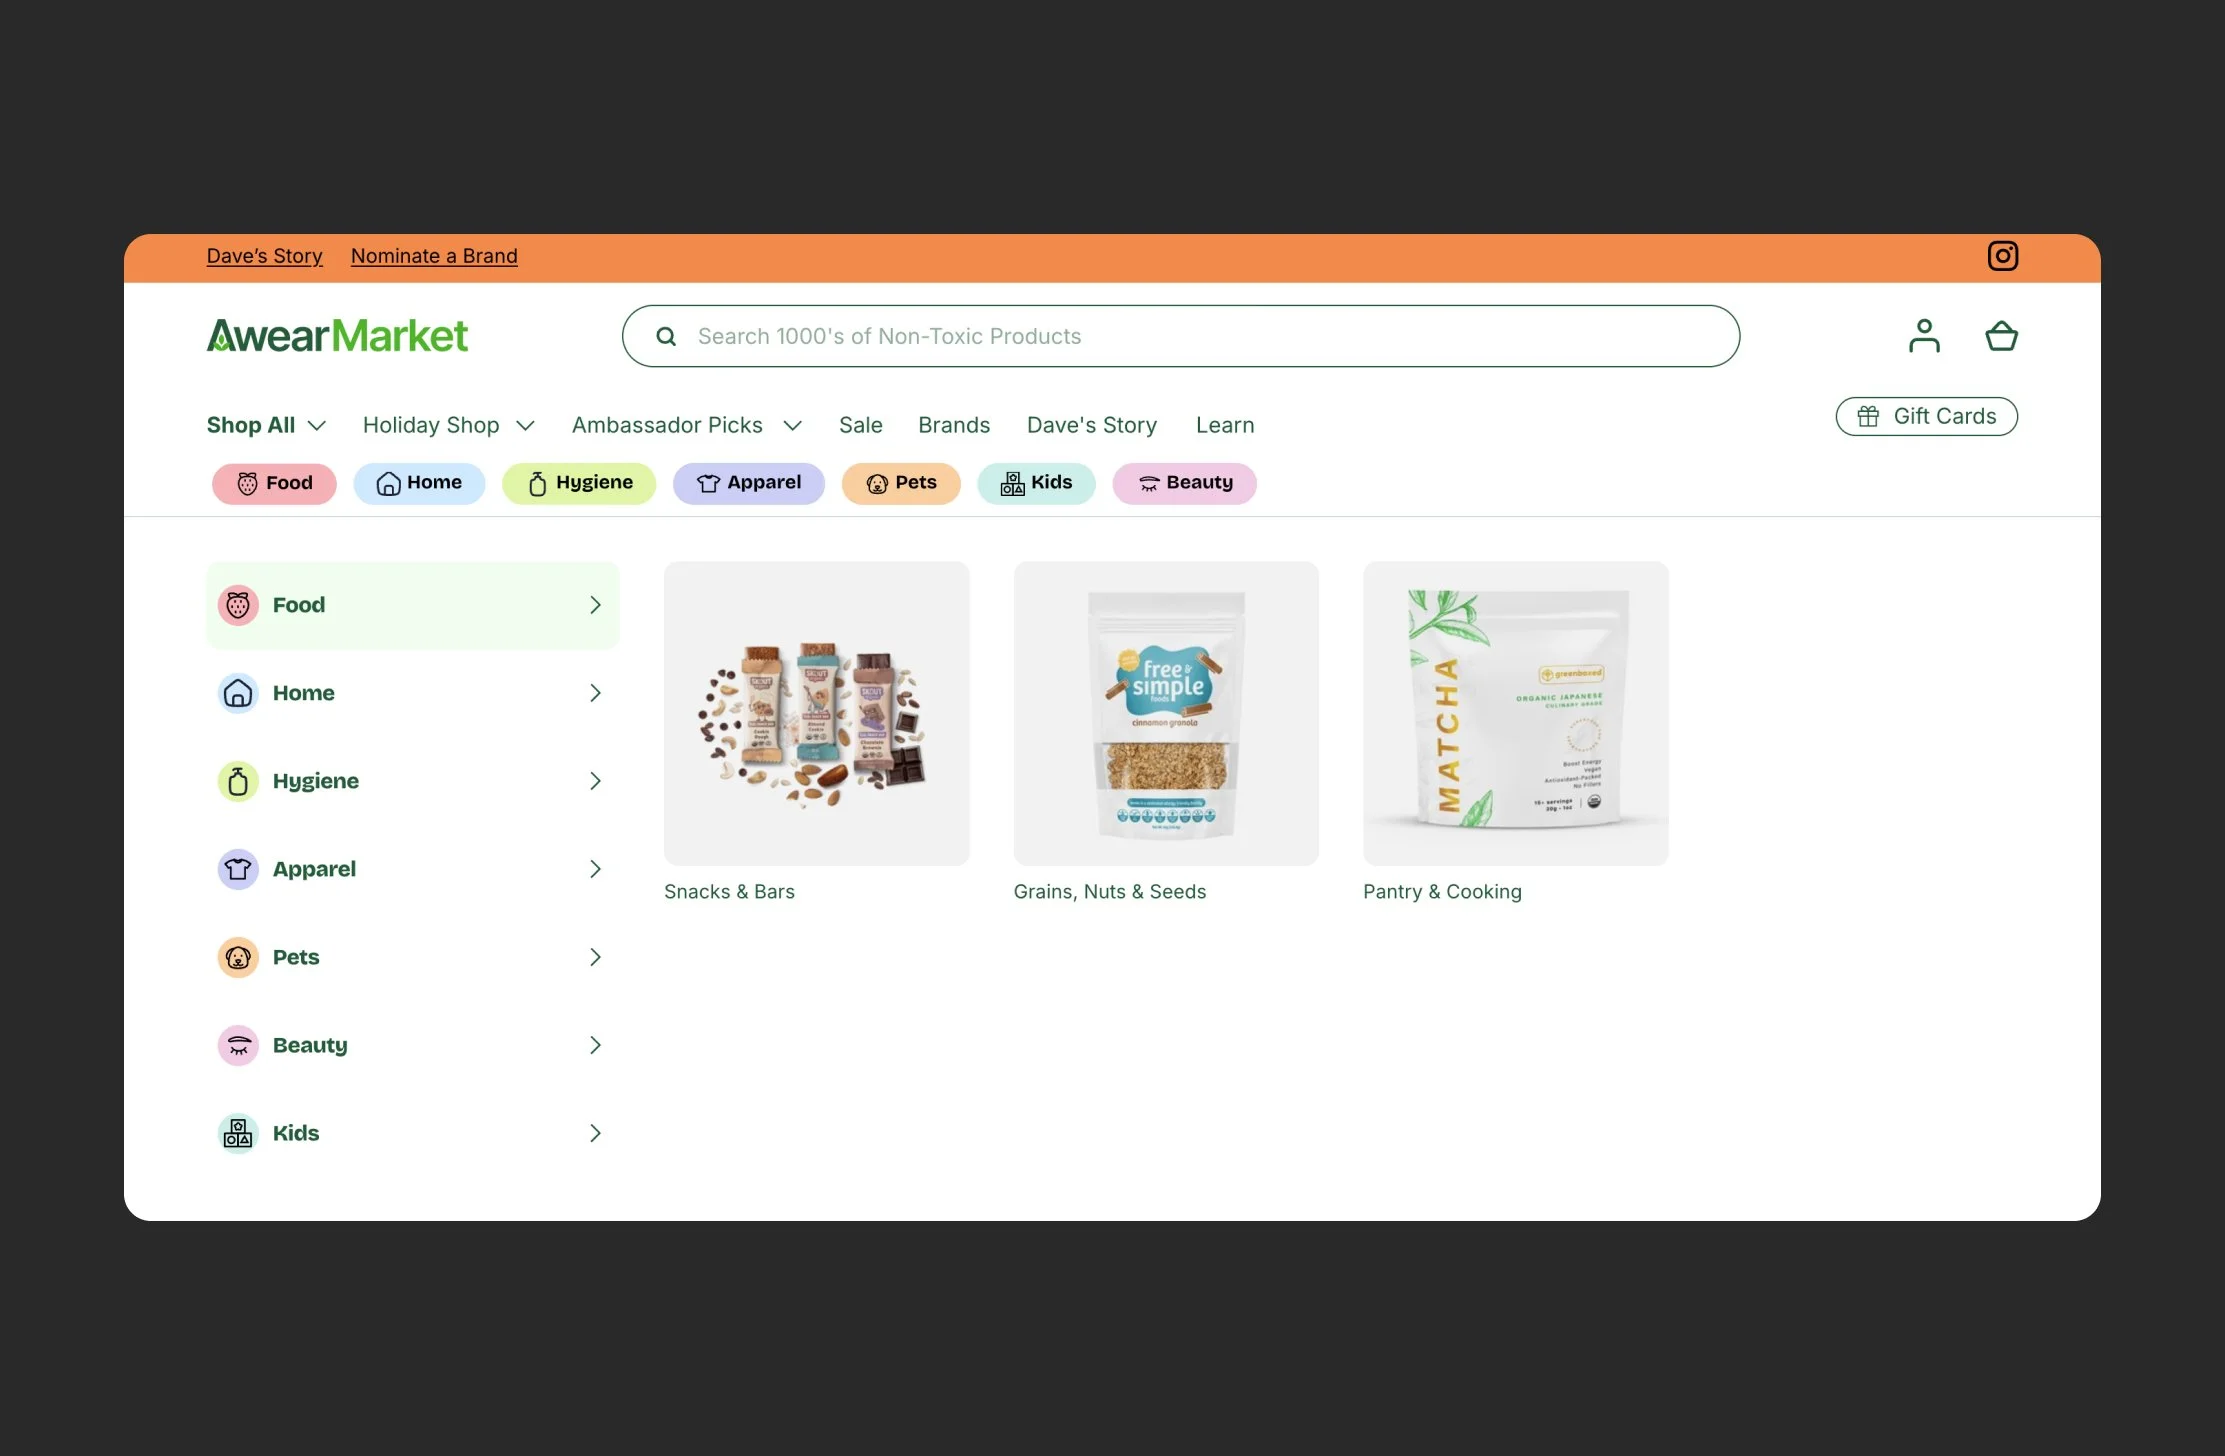The width and height of the screenshot is (2225, 1456).
Task: Select the pink Beauty category pill
Action: pyautogui.click(x=1185, y=483)
